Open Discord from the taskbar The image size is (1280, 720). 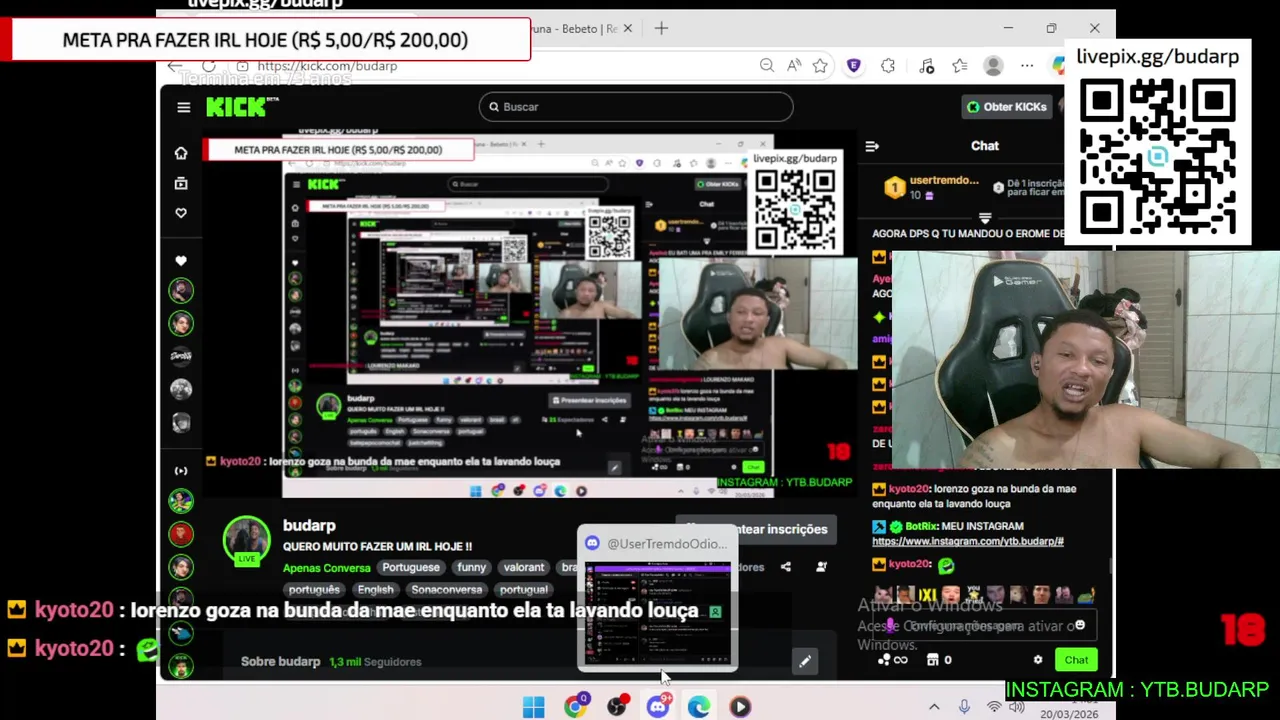pyautogui.click(x=658, y=707)
